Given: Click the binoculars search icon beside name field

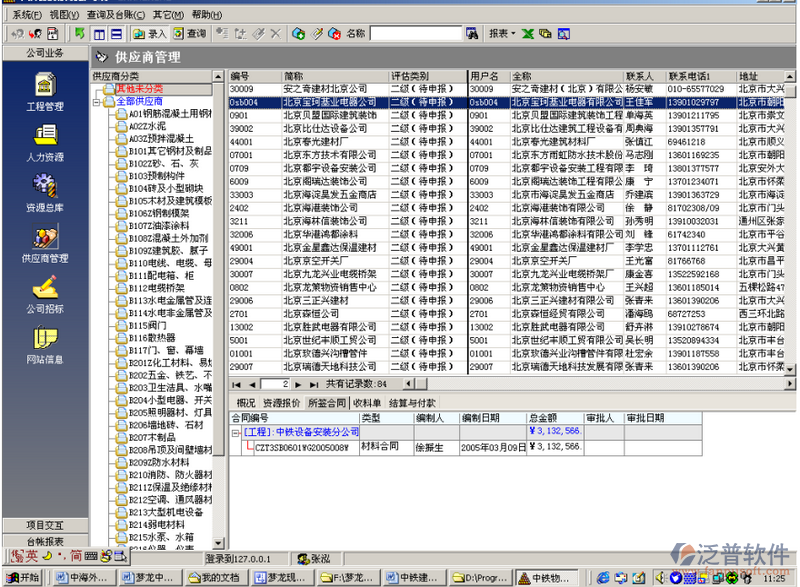Looking at the screenshot, I should pos(472,34).
